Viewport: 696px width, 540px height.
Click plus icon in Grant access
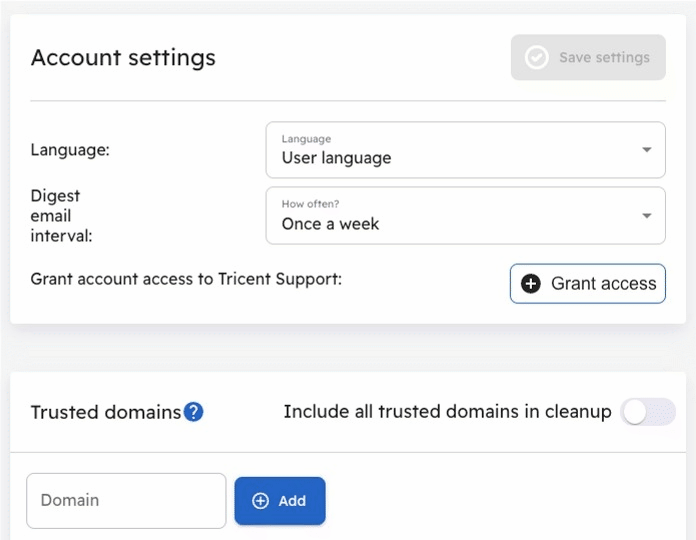(x=531, y=284)
